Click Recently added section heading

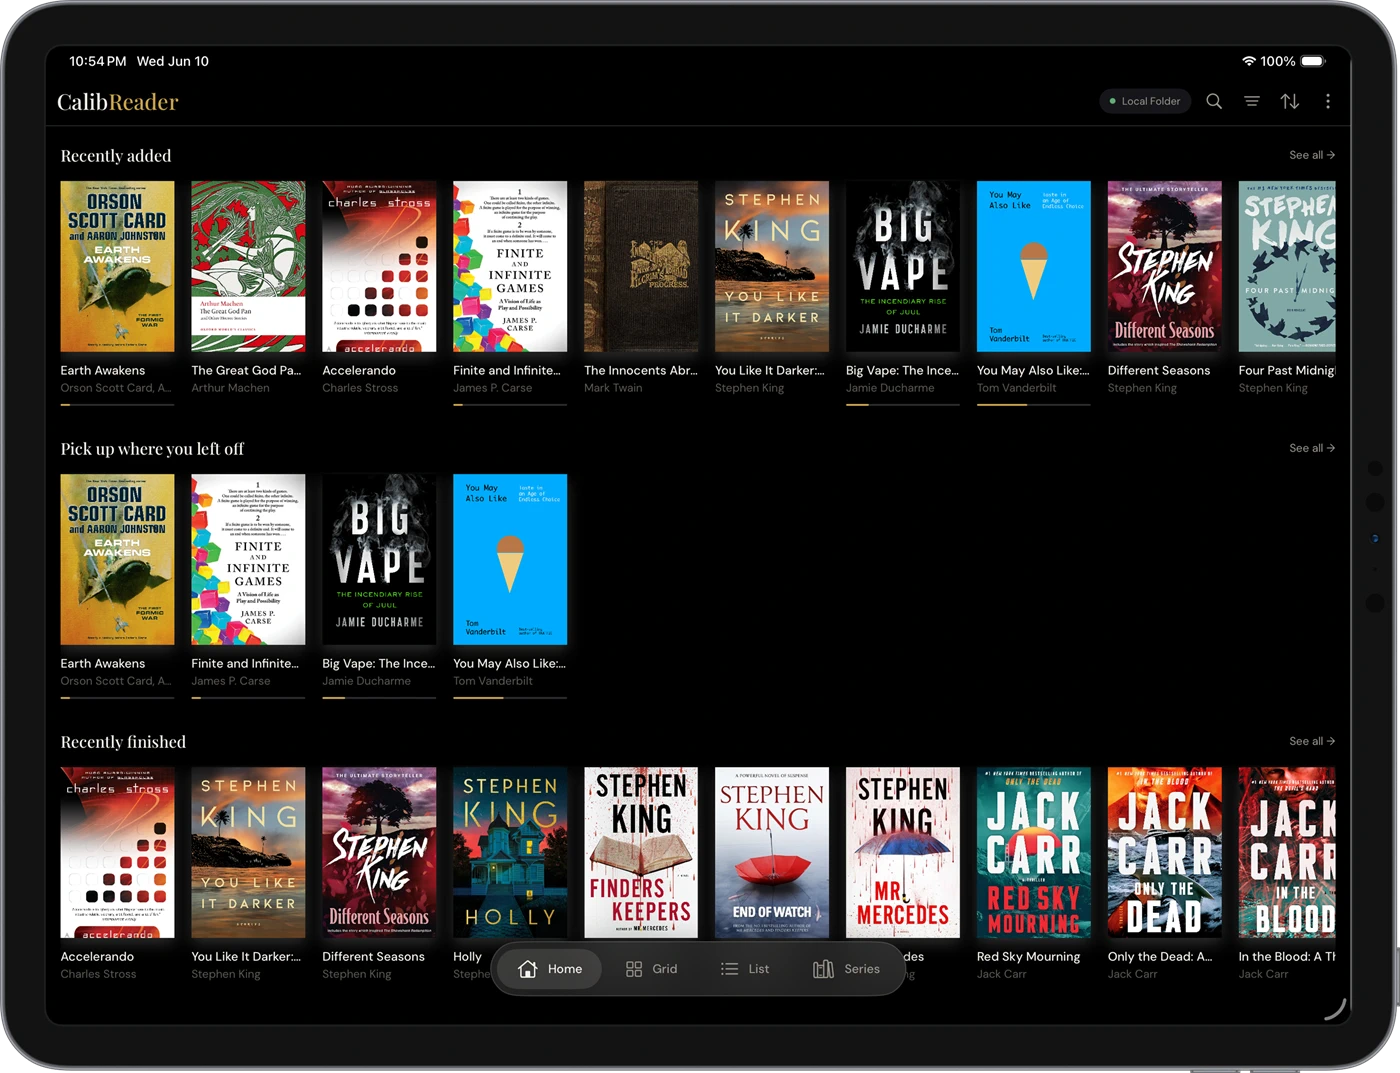pyautogui.click(x=116, y=156)
